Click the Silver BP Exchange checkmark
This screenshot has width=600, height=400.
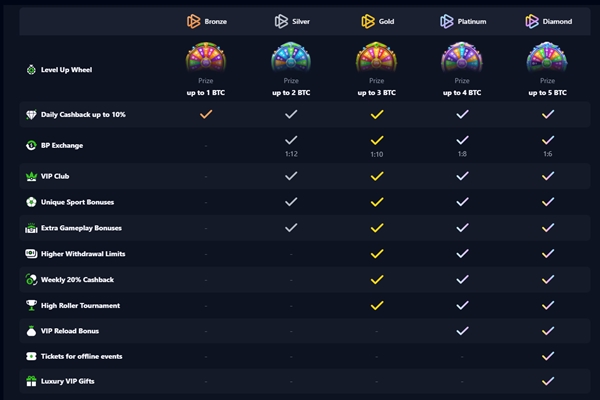coord(291,140)
